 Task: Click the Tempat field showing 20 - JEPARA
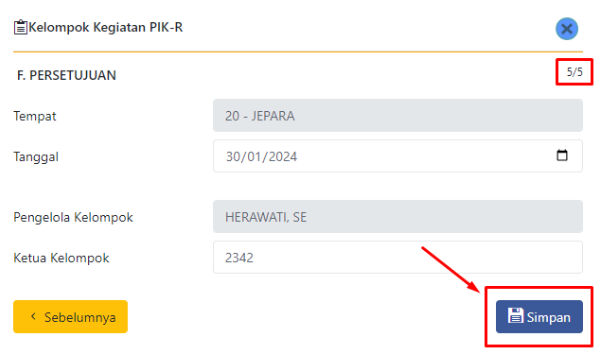pos(398,116)
